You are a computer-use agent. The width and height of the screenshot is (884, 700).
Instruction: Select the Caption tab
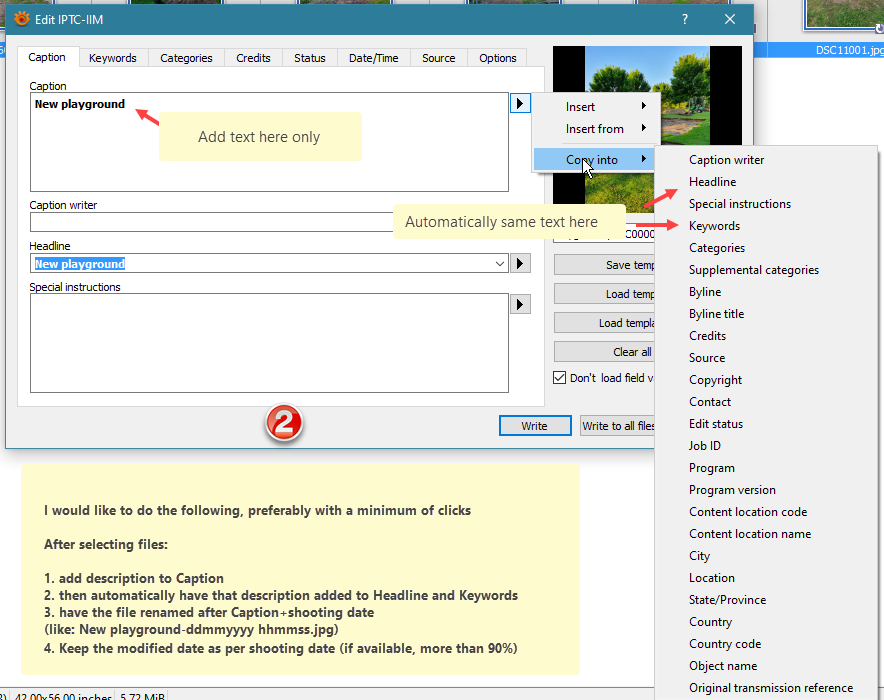pyautogui.click(x=47, y=57)
